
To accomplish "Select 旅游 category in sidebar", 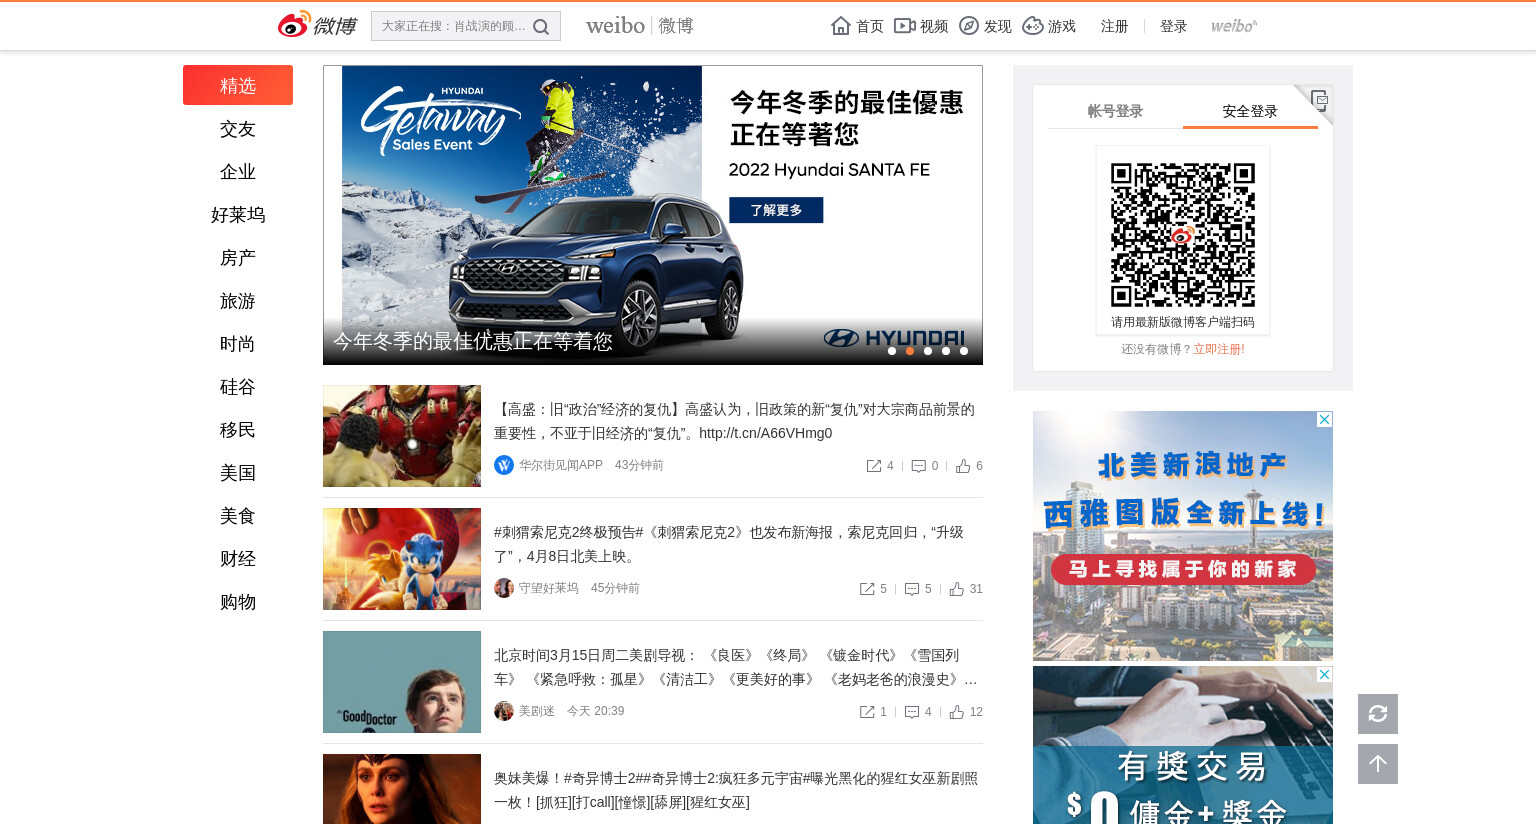I will [238, 301].
